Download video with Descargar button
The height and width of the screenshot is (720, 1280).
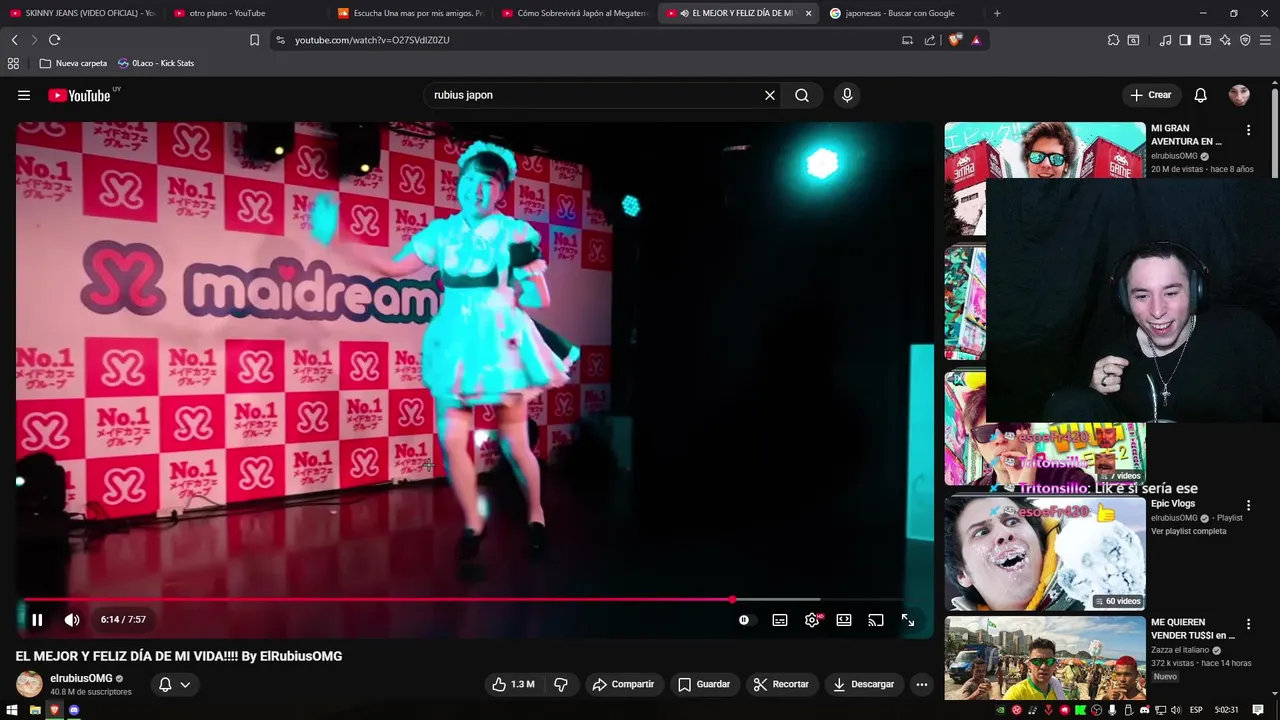[x=863, y=684]
